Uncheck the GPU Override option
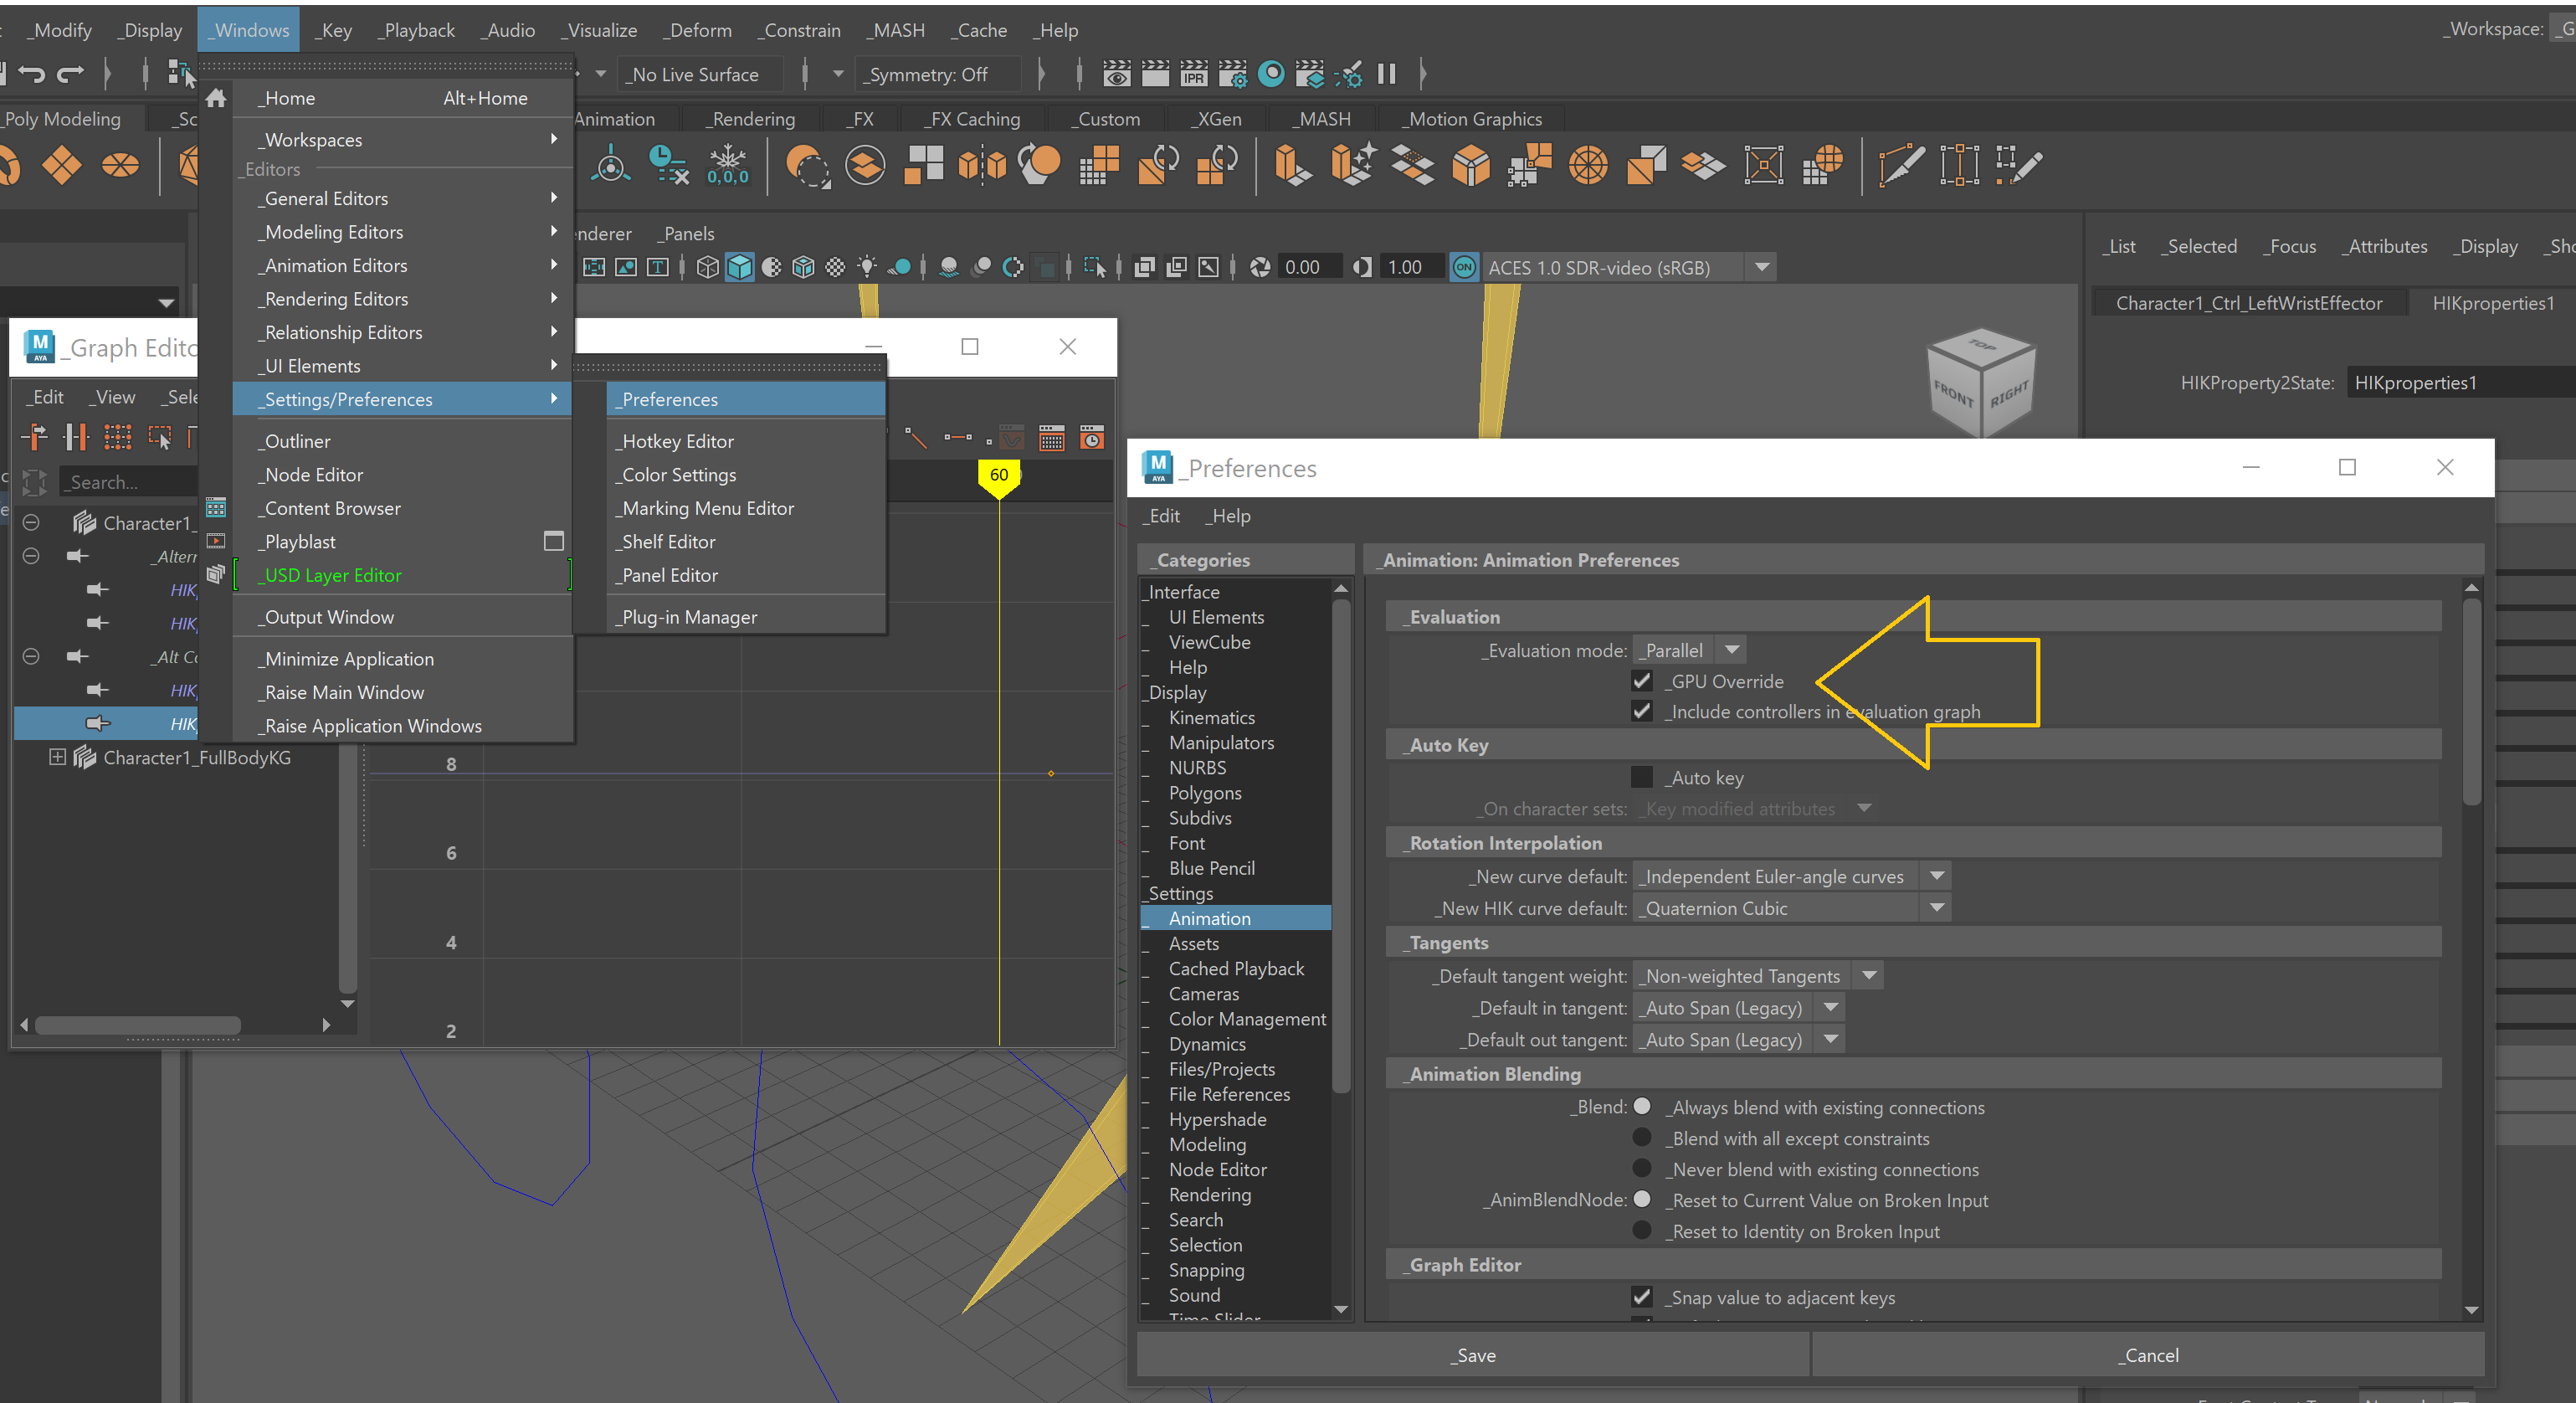Screen dimensions: 2576x1403 click(1641, 681)
